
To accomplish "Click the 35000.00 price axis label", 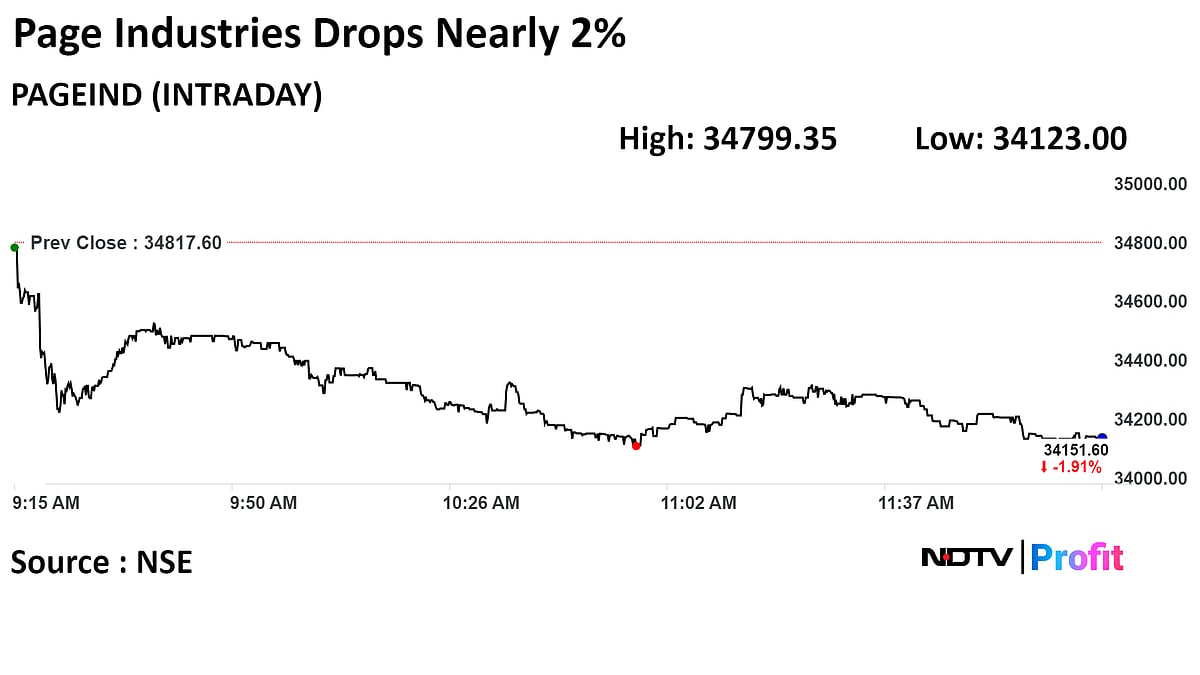I will [x=1149, y=184].
